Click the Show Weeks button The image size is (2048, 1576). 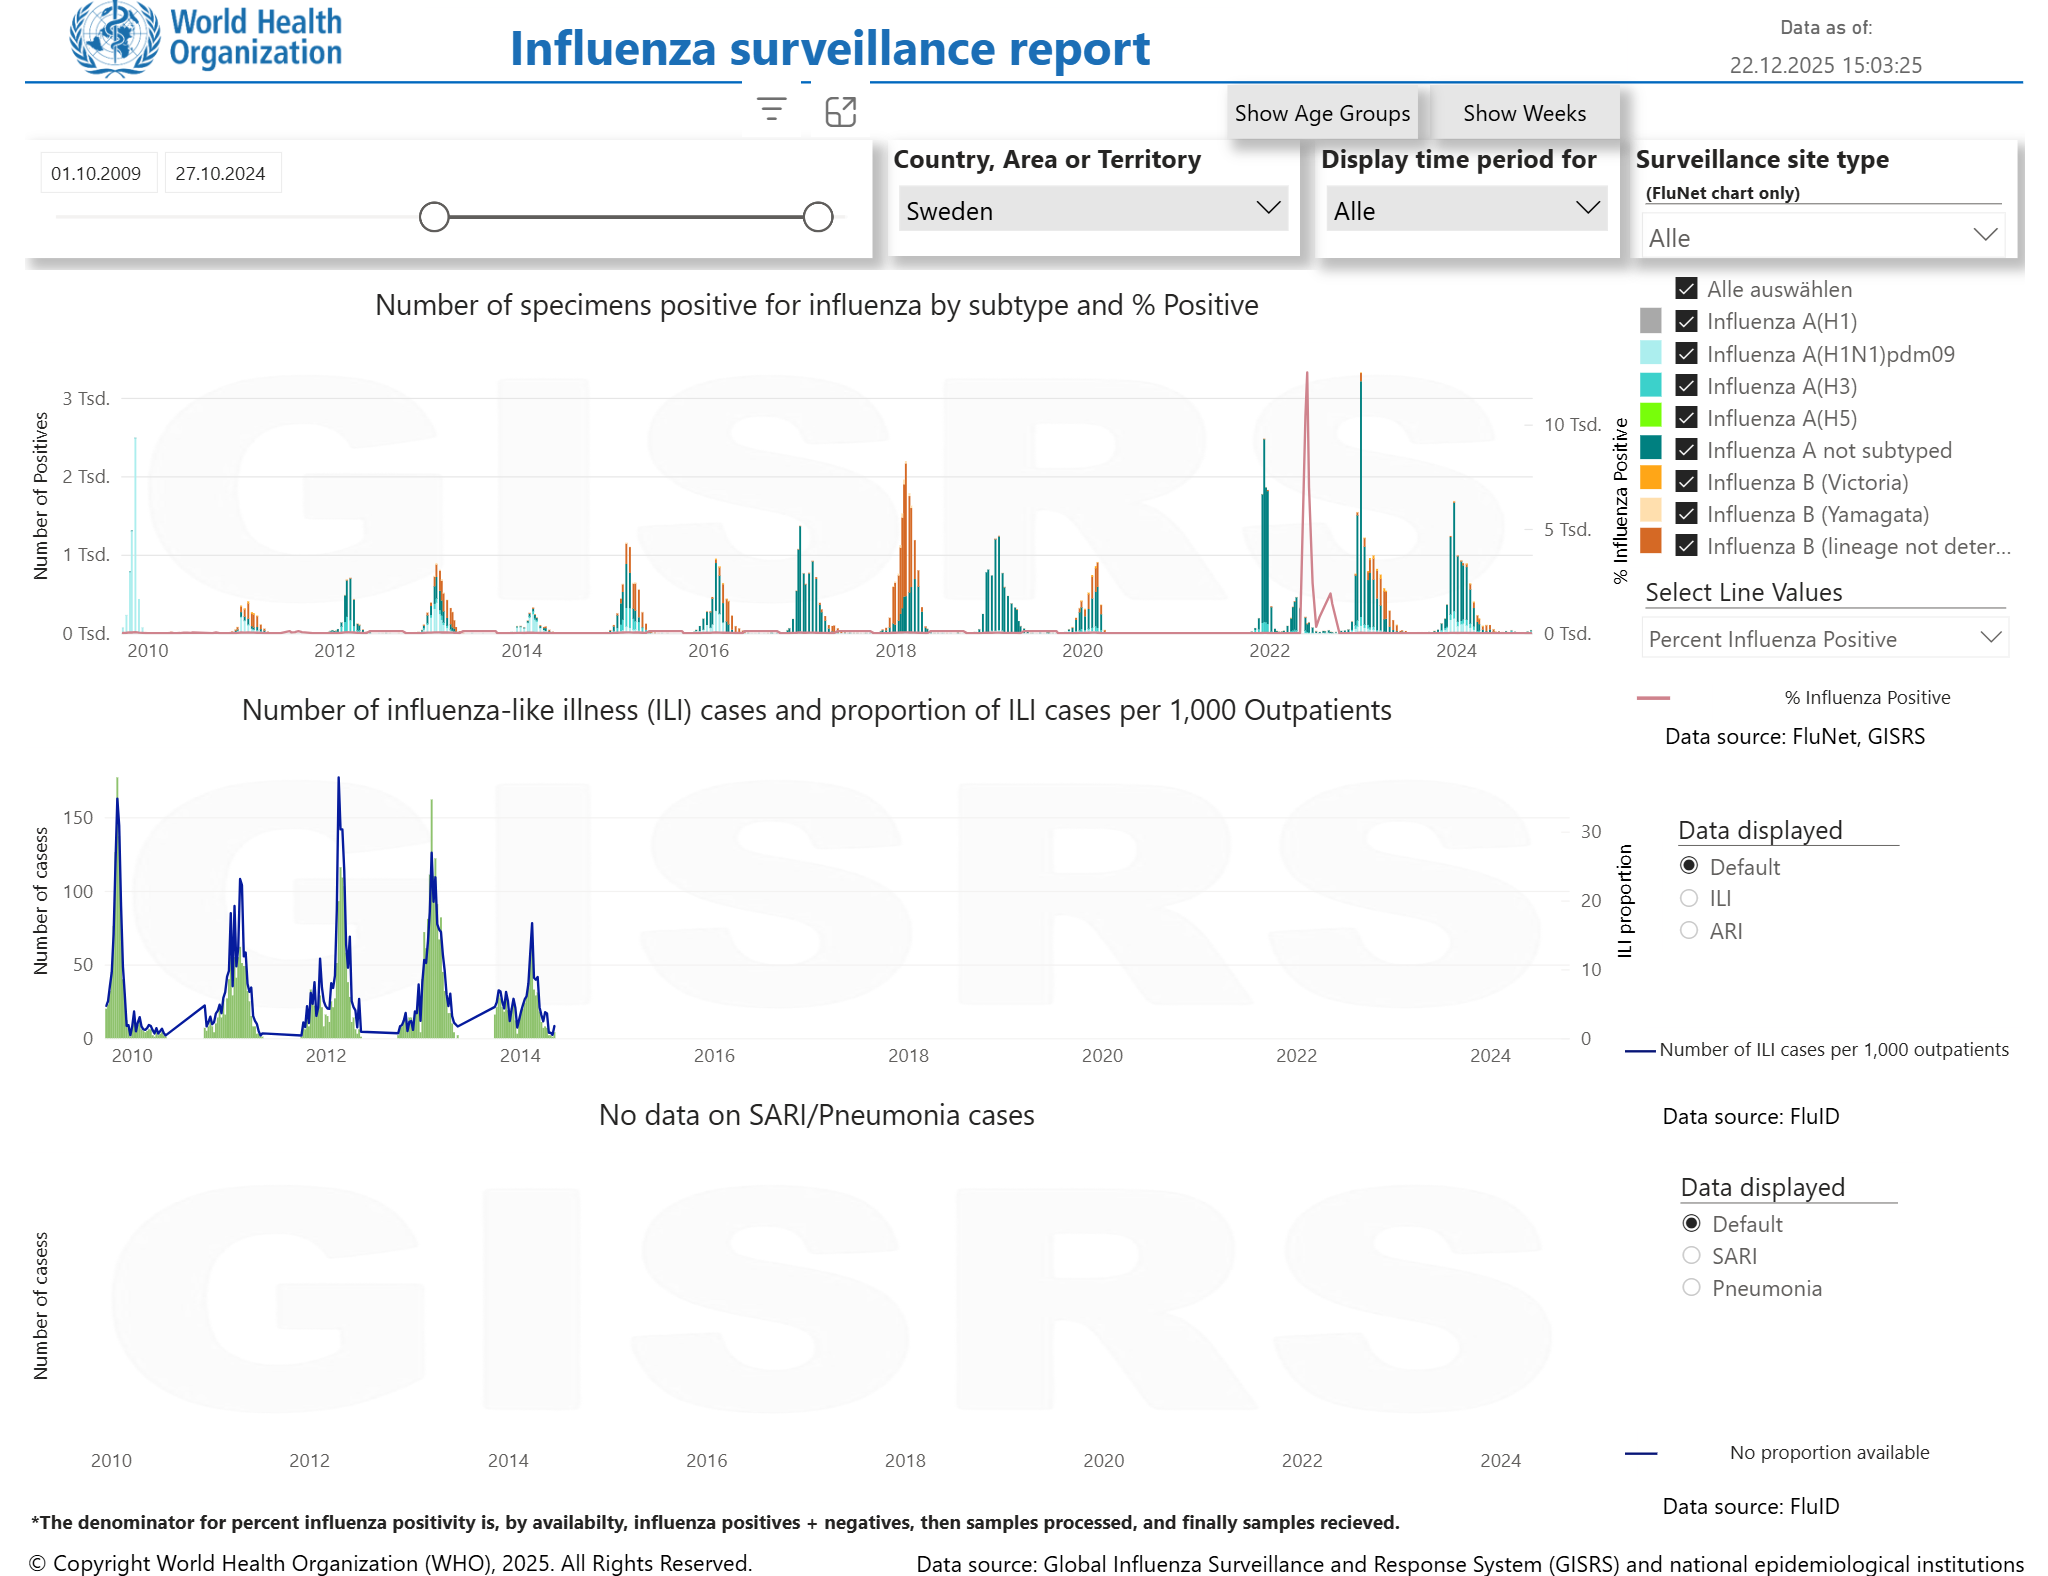click(x=1524, y=113)
